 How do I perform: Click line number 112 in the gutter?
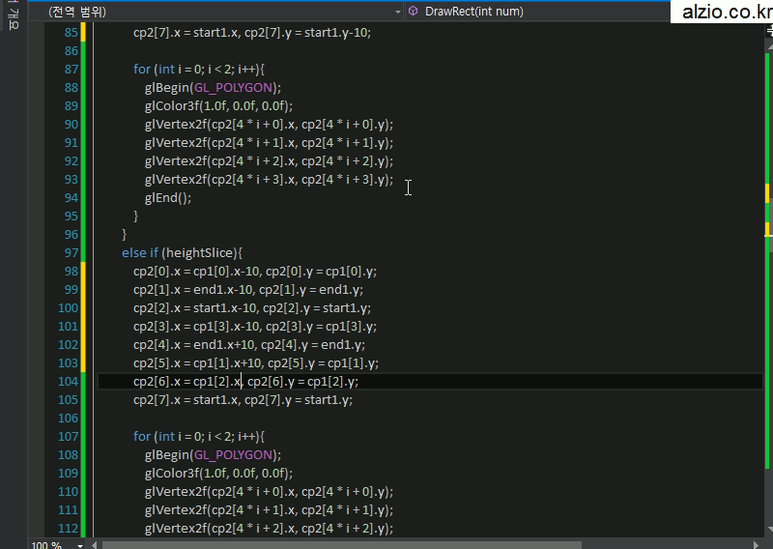[x=68, y=528]
